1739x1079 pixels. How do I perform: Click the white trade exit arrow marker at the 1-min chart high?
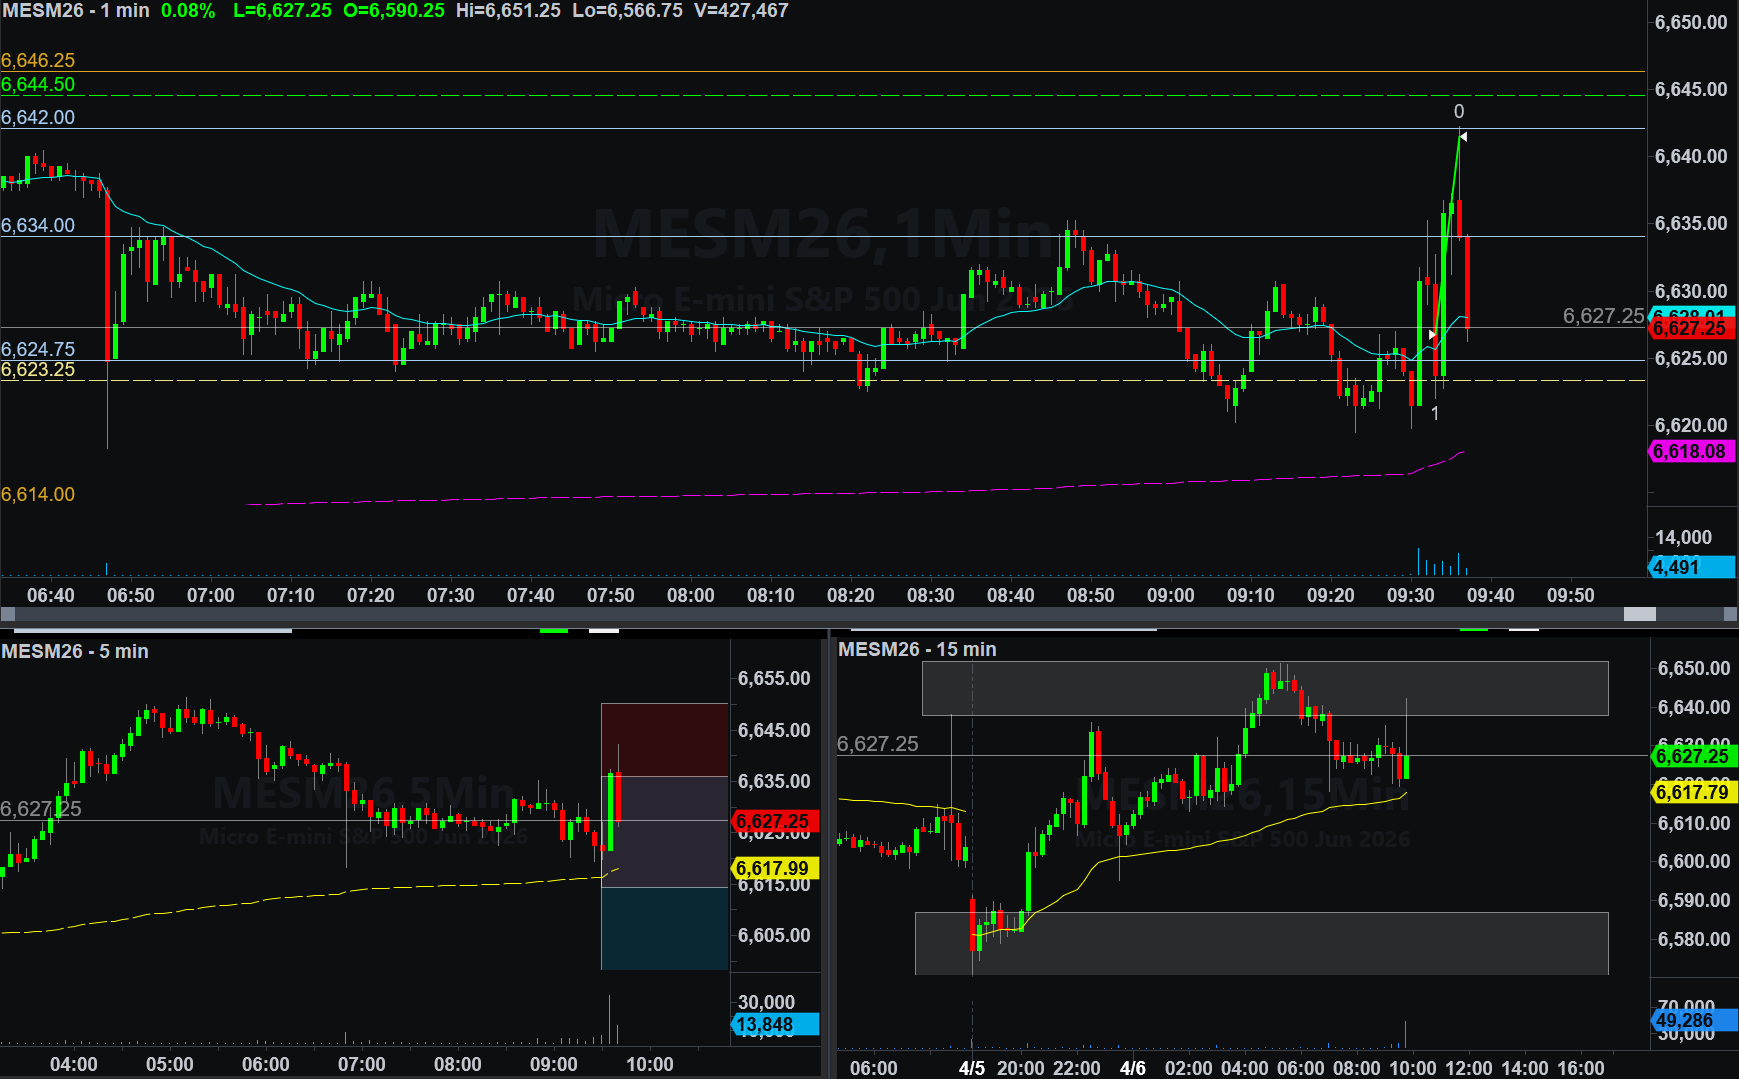(x=1462, y=136)
